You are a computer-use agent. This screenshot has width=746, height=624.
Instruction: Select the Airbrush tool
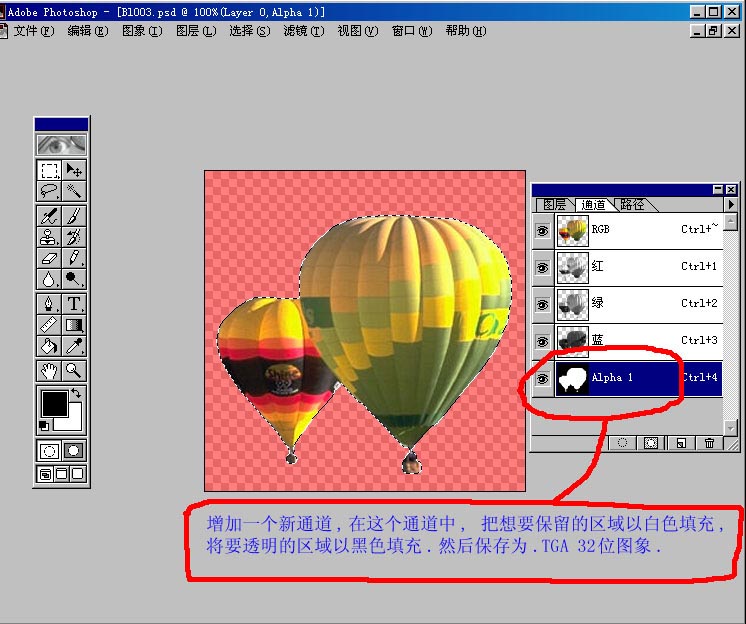(x=49, y=216)
